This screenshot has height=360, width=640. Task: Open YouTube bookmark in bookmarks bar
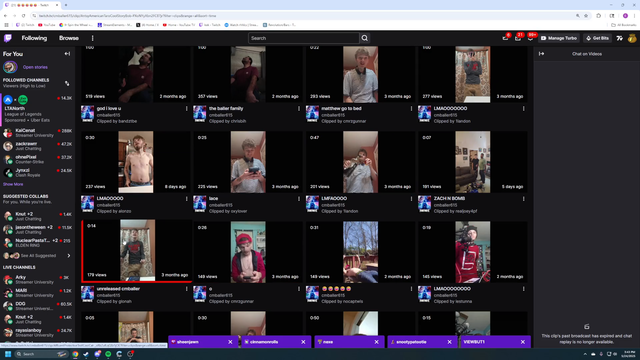47,25
